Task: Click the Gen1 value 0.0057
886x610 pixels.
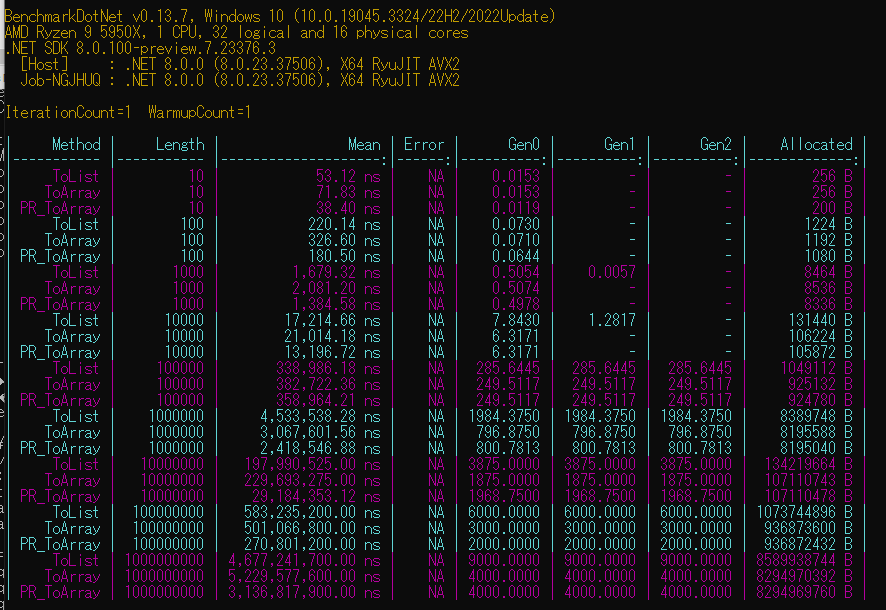Action: coord(612,273)
